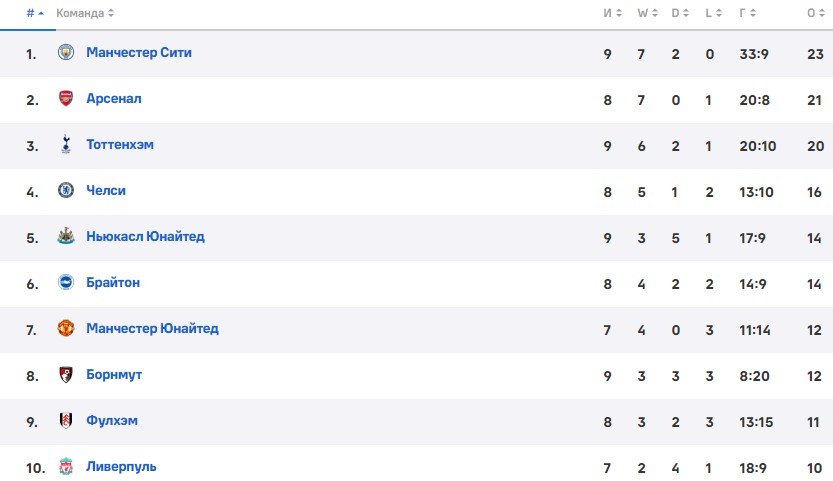Click the Liverpool club crest icon
This screenshot has width=833, height=481.
coord(66,467)
